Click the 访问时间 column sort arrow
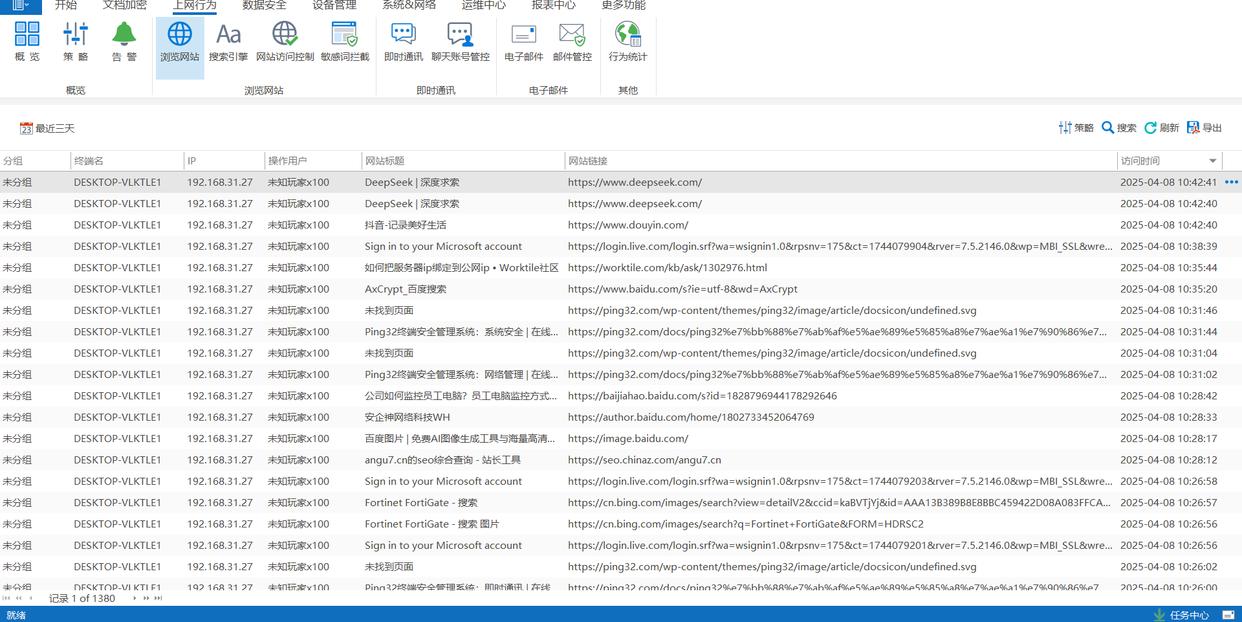Viewport: 1242px width, 622px height. tap(1213, 161)
